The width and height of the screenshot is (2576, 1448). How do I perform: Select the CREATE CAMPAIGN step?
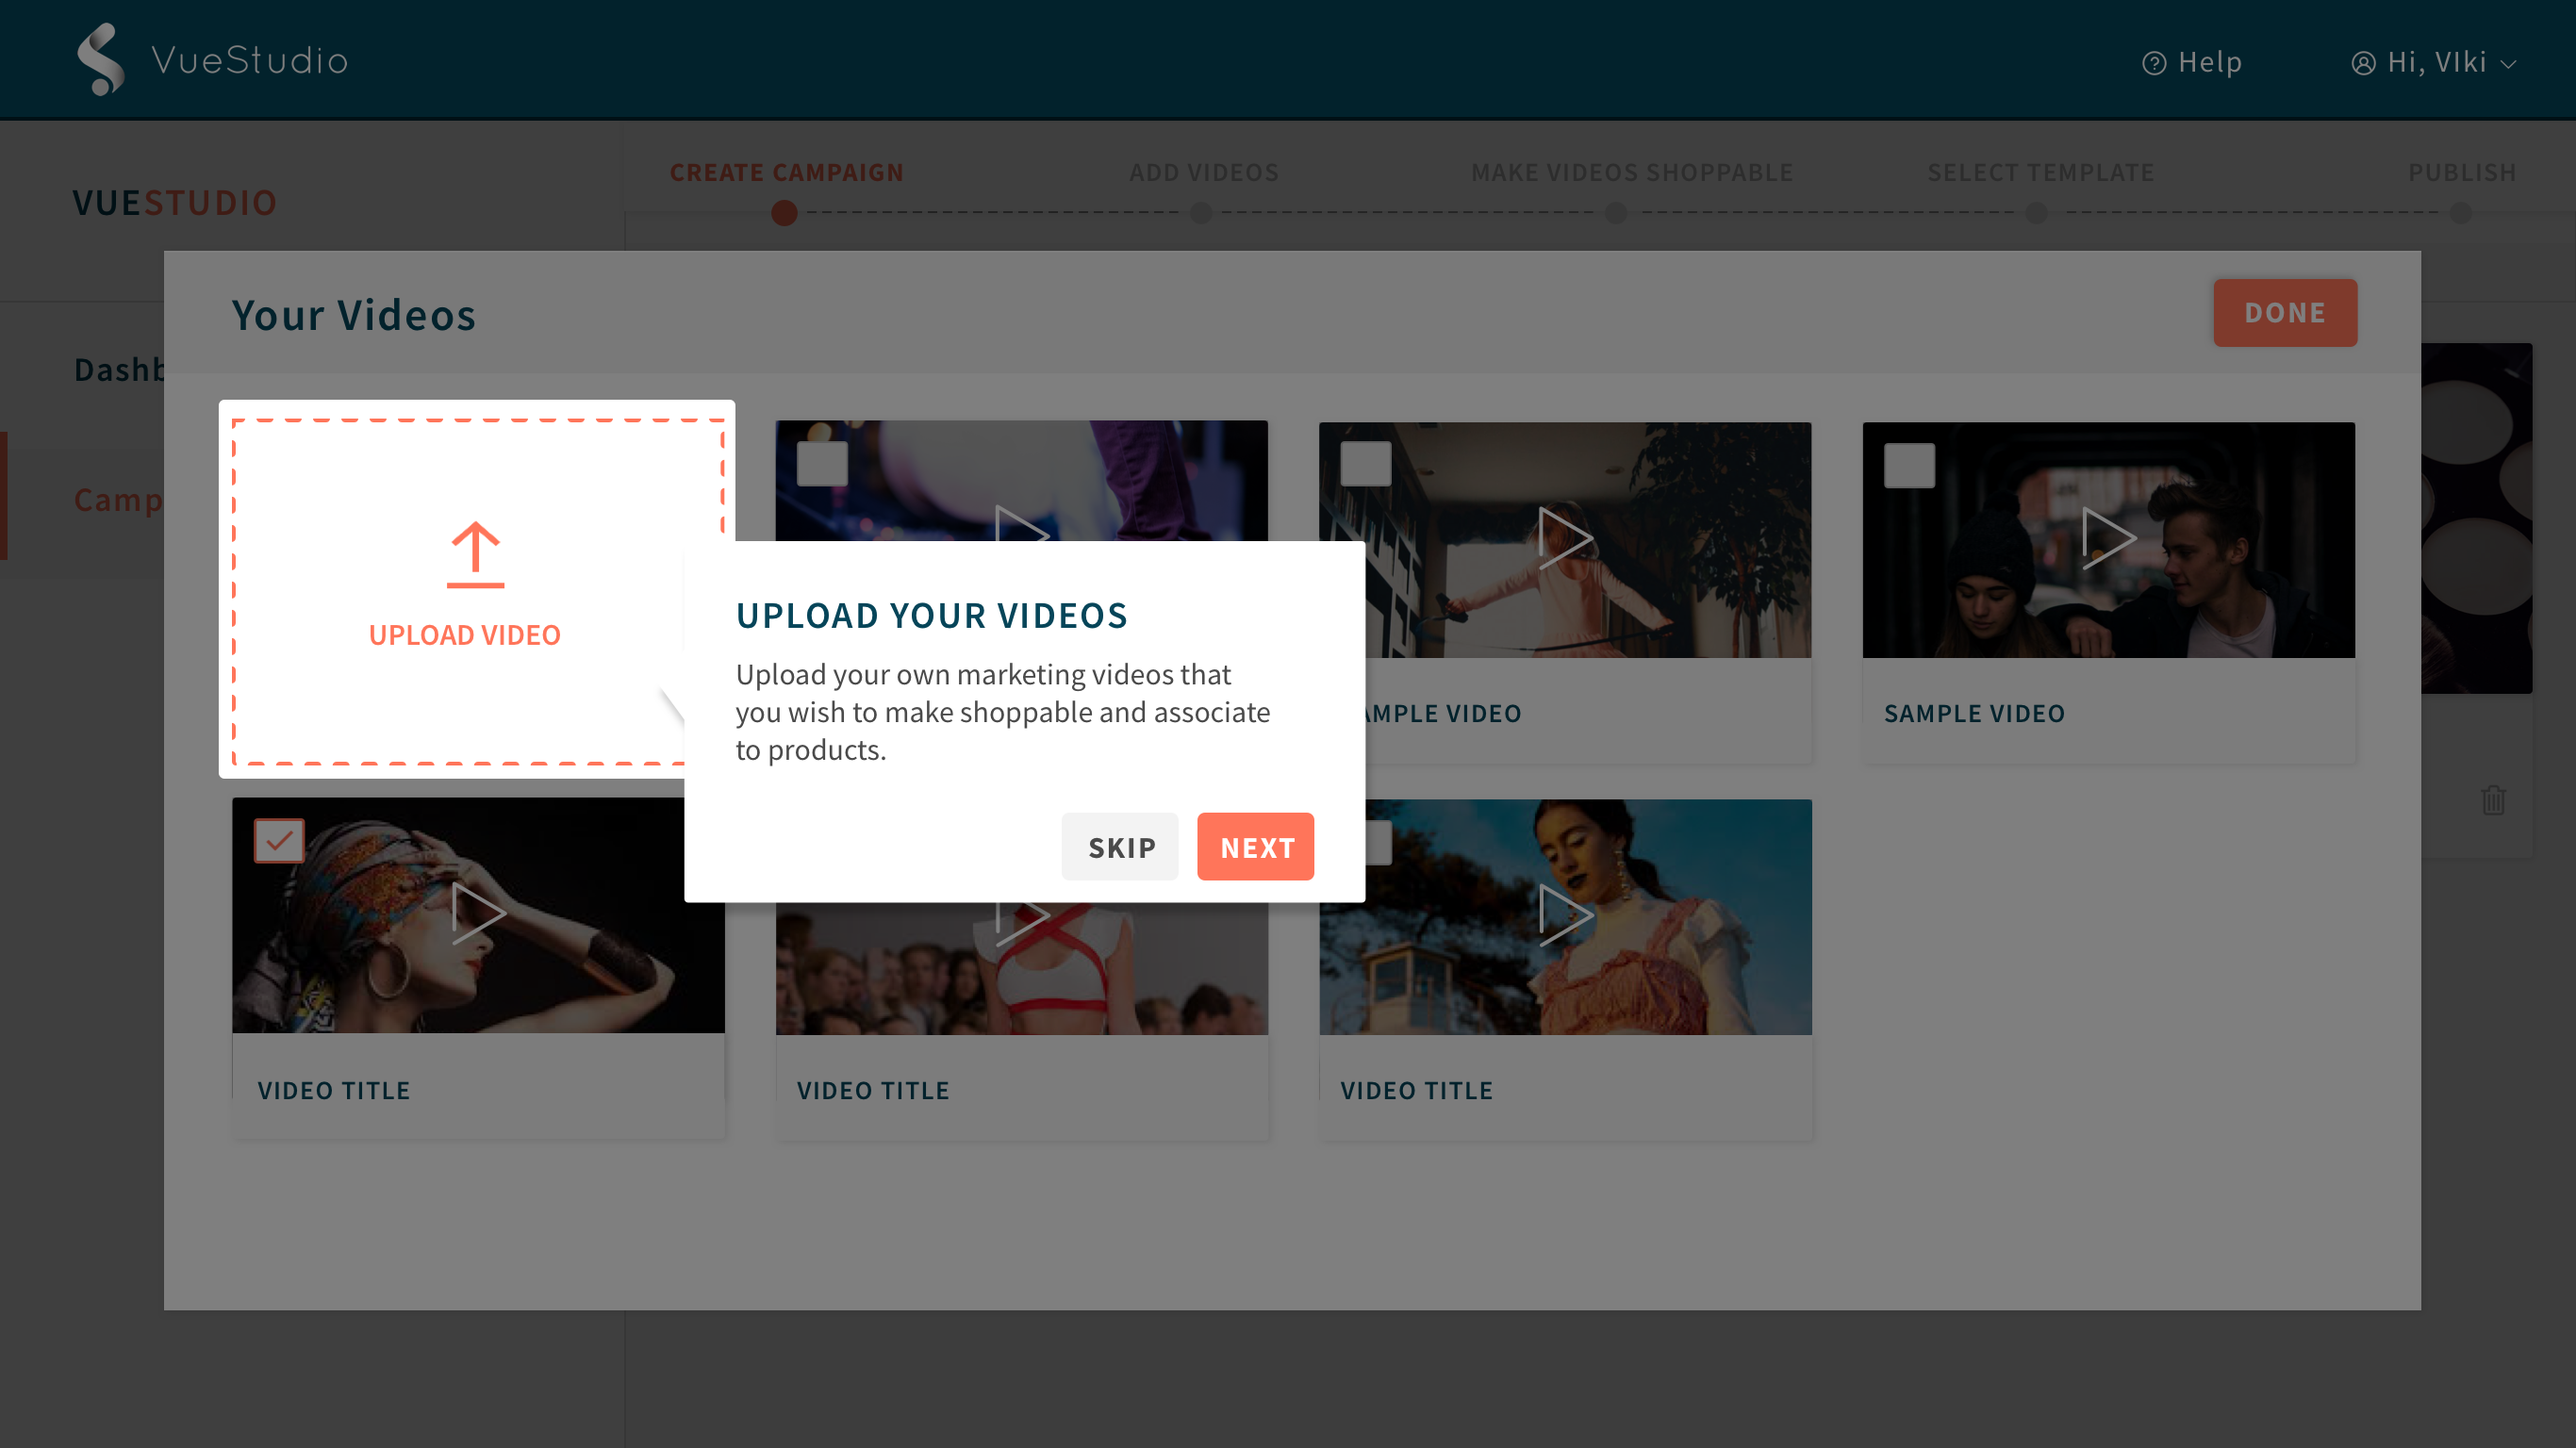786,172
